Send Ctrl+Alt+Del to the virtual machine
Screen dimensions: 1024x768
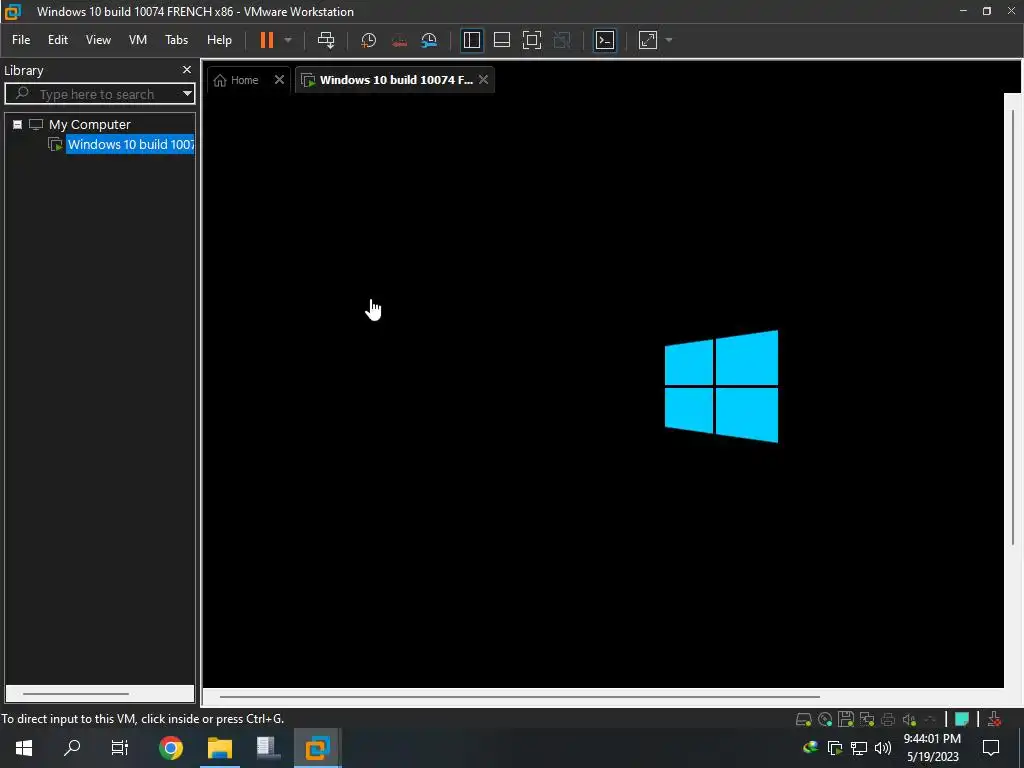coord(326,40)
